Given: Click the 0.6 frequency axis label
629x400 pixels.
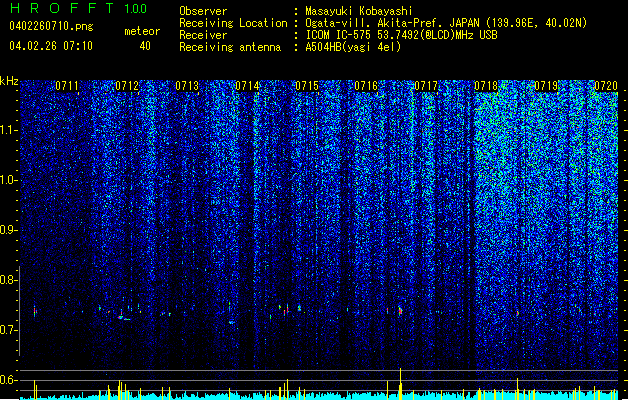Looking at the screenshot, I should pyautogui.click(x=8, y=380).
